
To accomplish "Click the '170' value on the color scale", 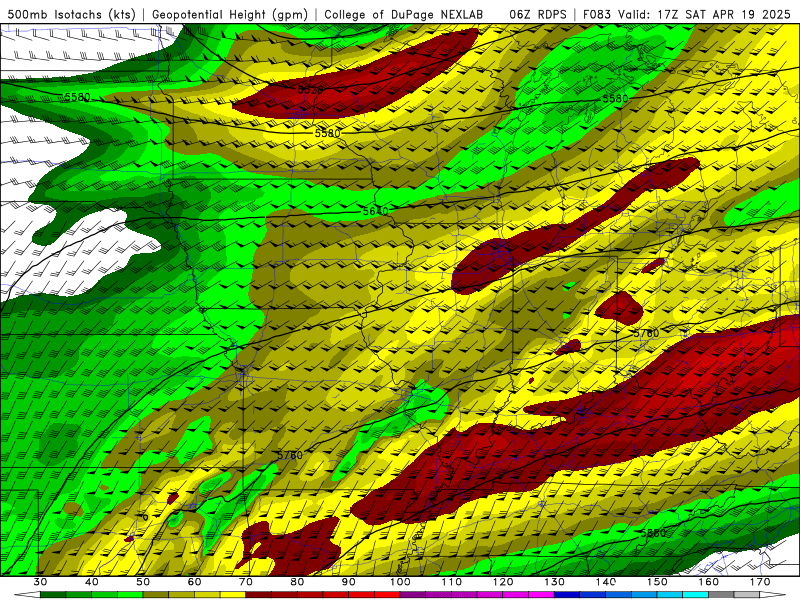I will pos(760,582).
